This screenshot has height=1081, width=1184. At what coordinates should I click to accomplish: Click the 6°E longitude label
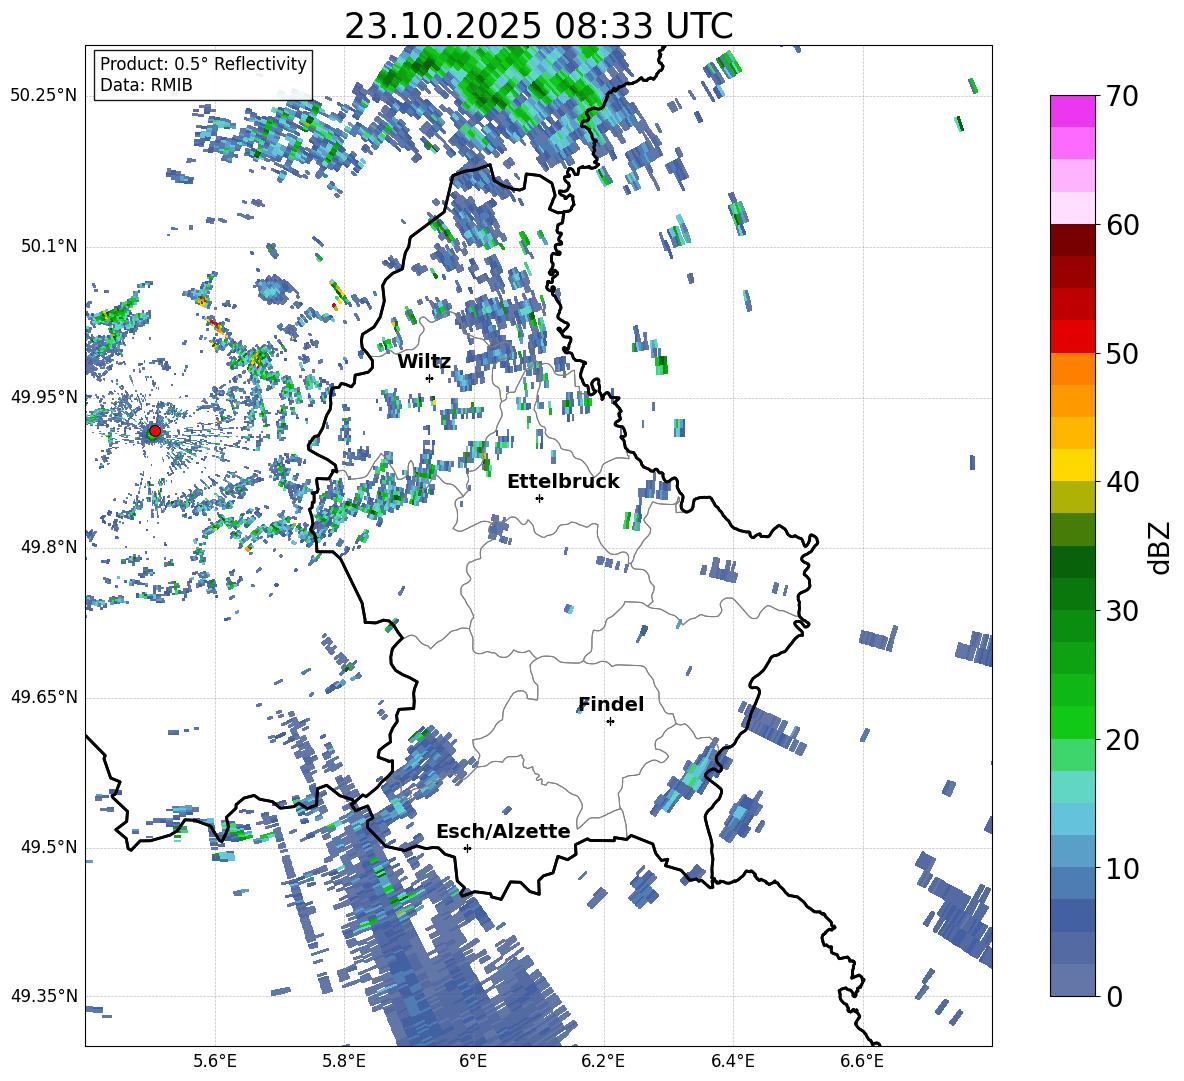click(x=473, y=1061)
